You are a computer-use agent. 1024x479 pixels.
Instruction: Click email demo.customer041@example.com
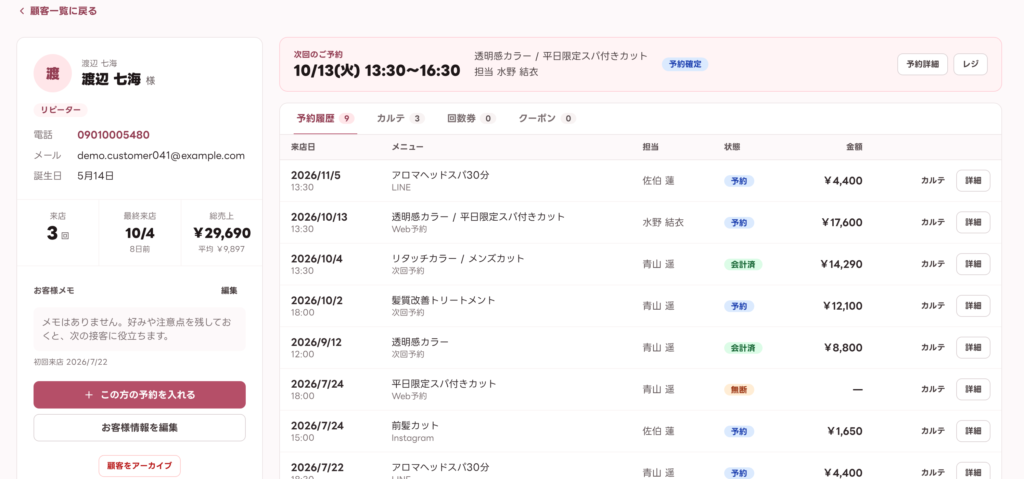(x=161, y=156)
